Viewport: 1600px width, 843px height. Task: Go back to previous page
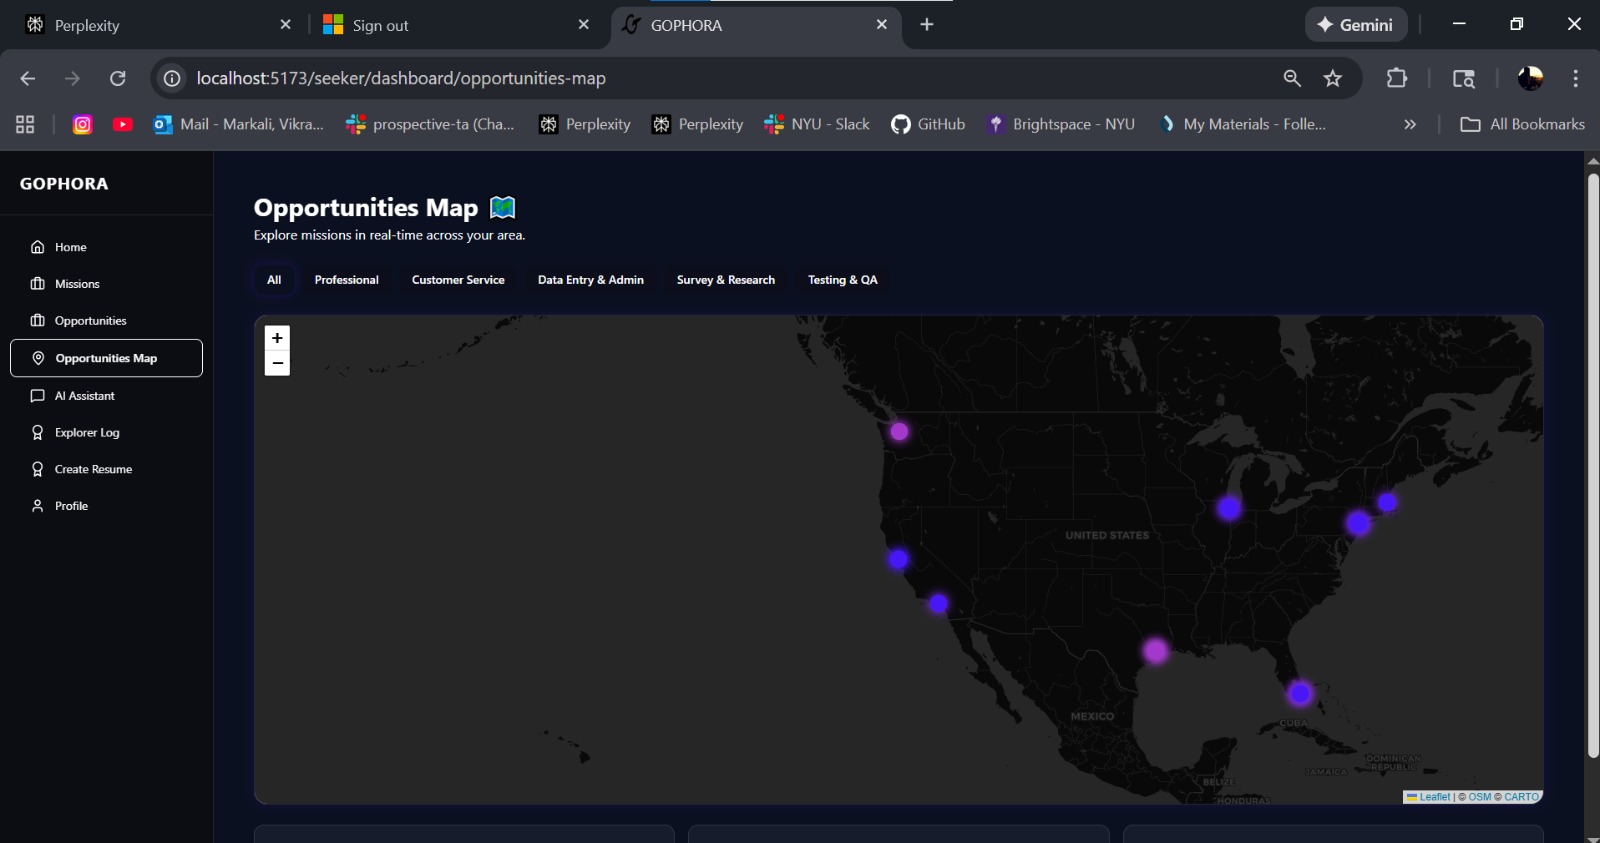(28, 78)
